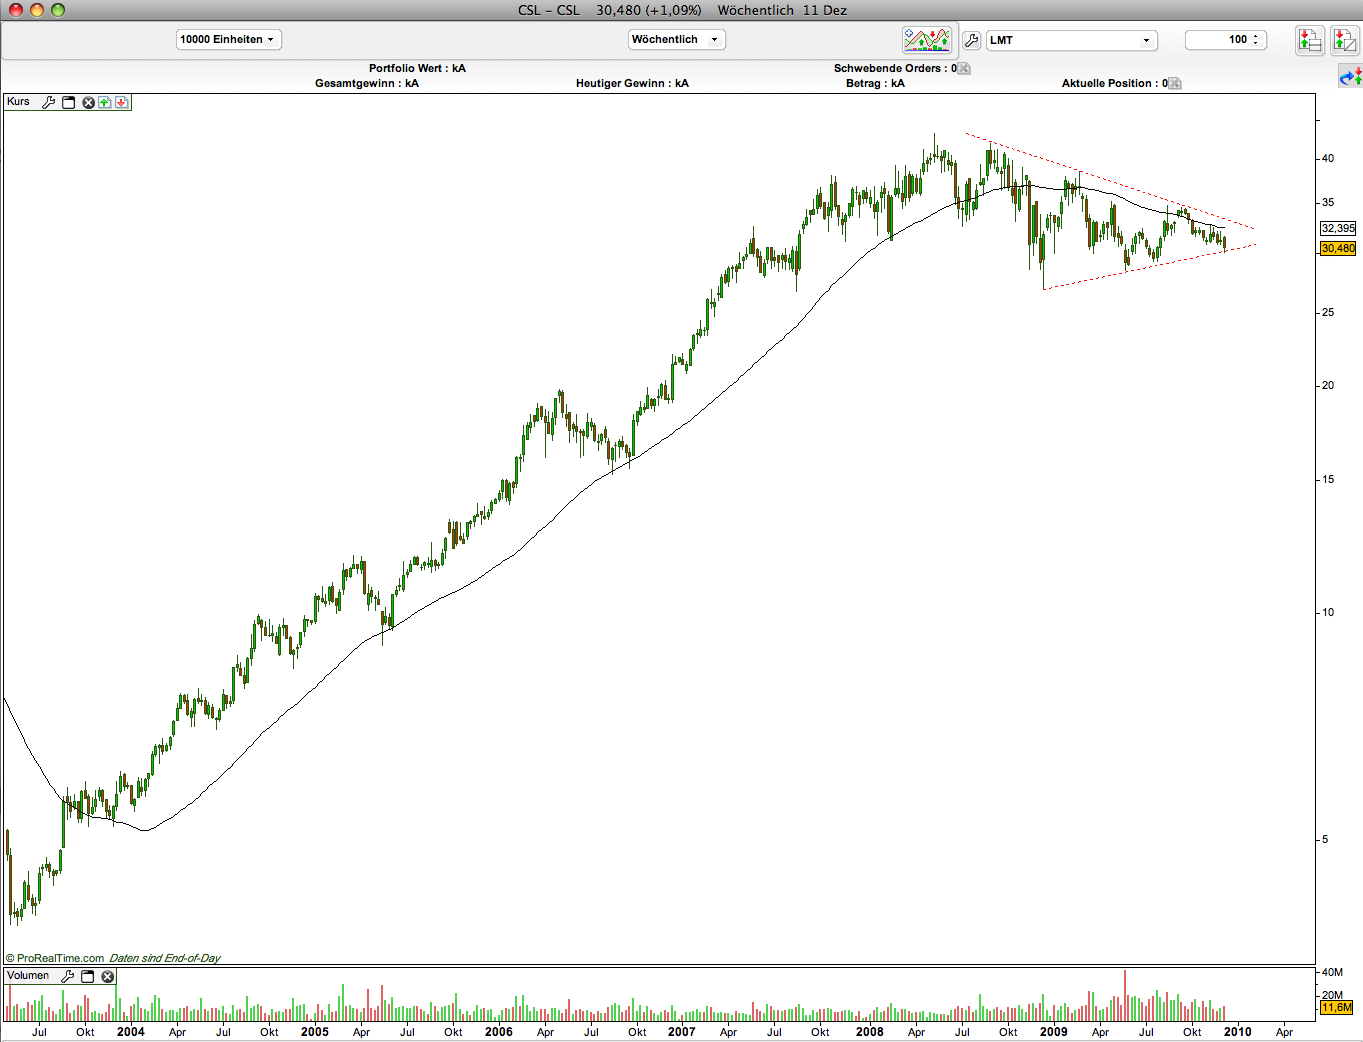Click the 11,6M volume value label

[x=1336, y=1008]
